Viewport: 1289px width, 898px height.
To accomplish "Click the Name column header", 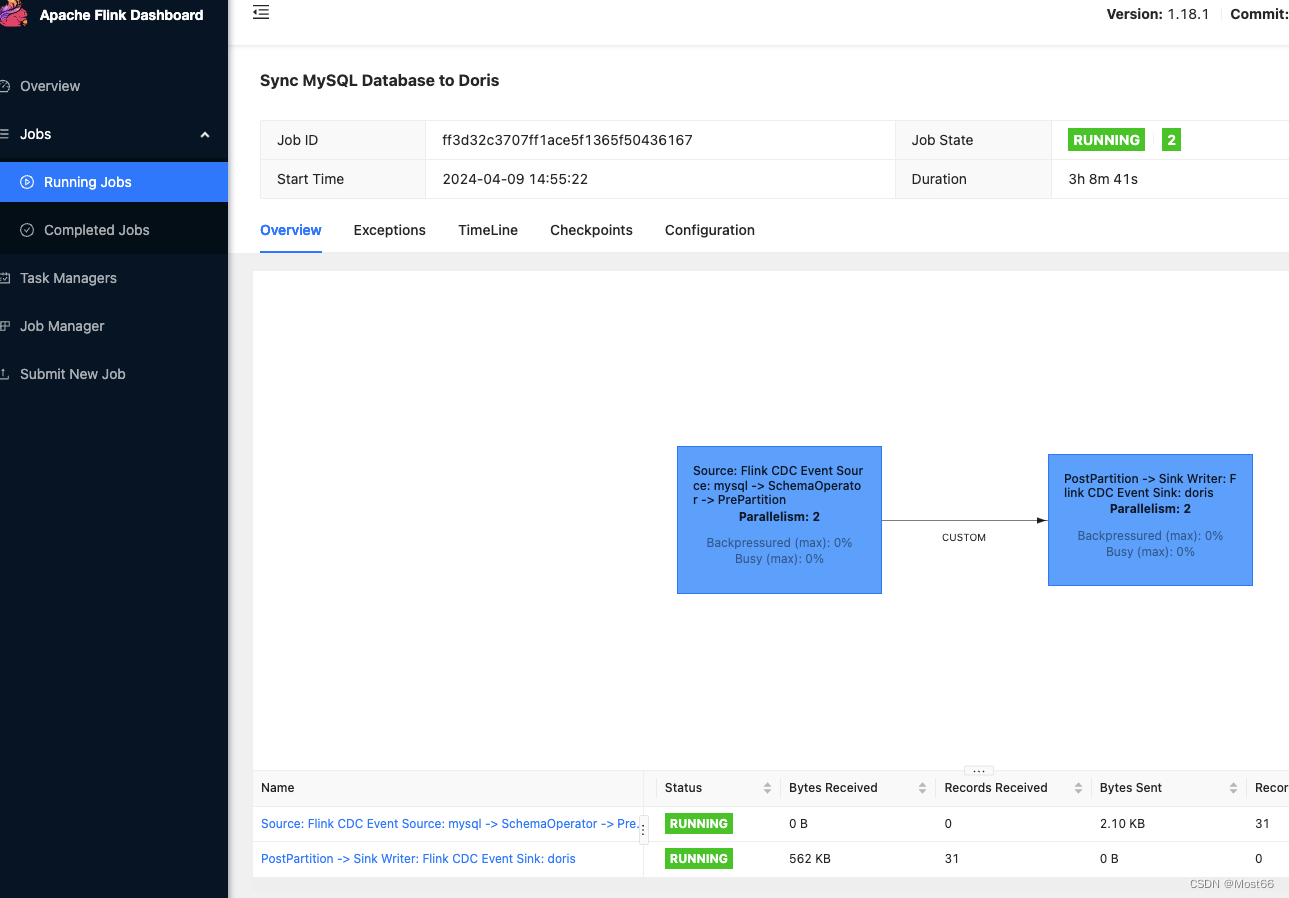I will 278,788.
